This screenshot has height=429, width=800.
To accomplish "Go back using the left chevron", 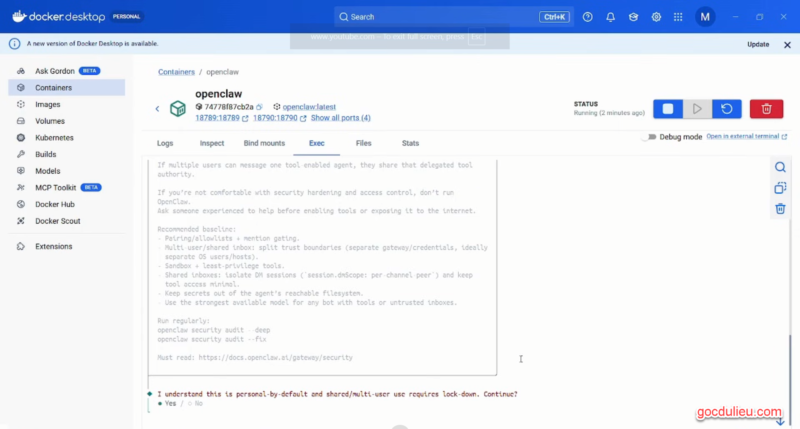I will click(157, 108).
